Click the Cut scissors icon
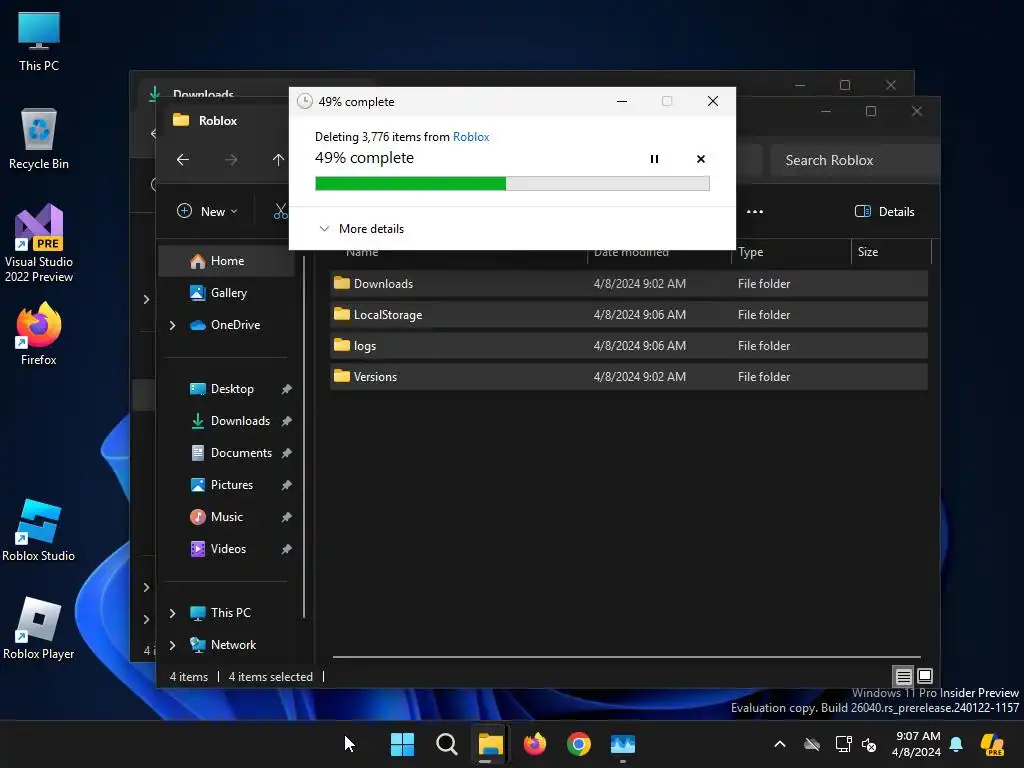Image resolution: width=1024 pixels, height=768 pixels. (281, 212)
